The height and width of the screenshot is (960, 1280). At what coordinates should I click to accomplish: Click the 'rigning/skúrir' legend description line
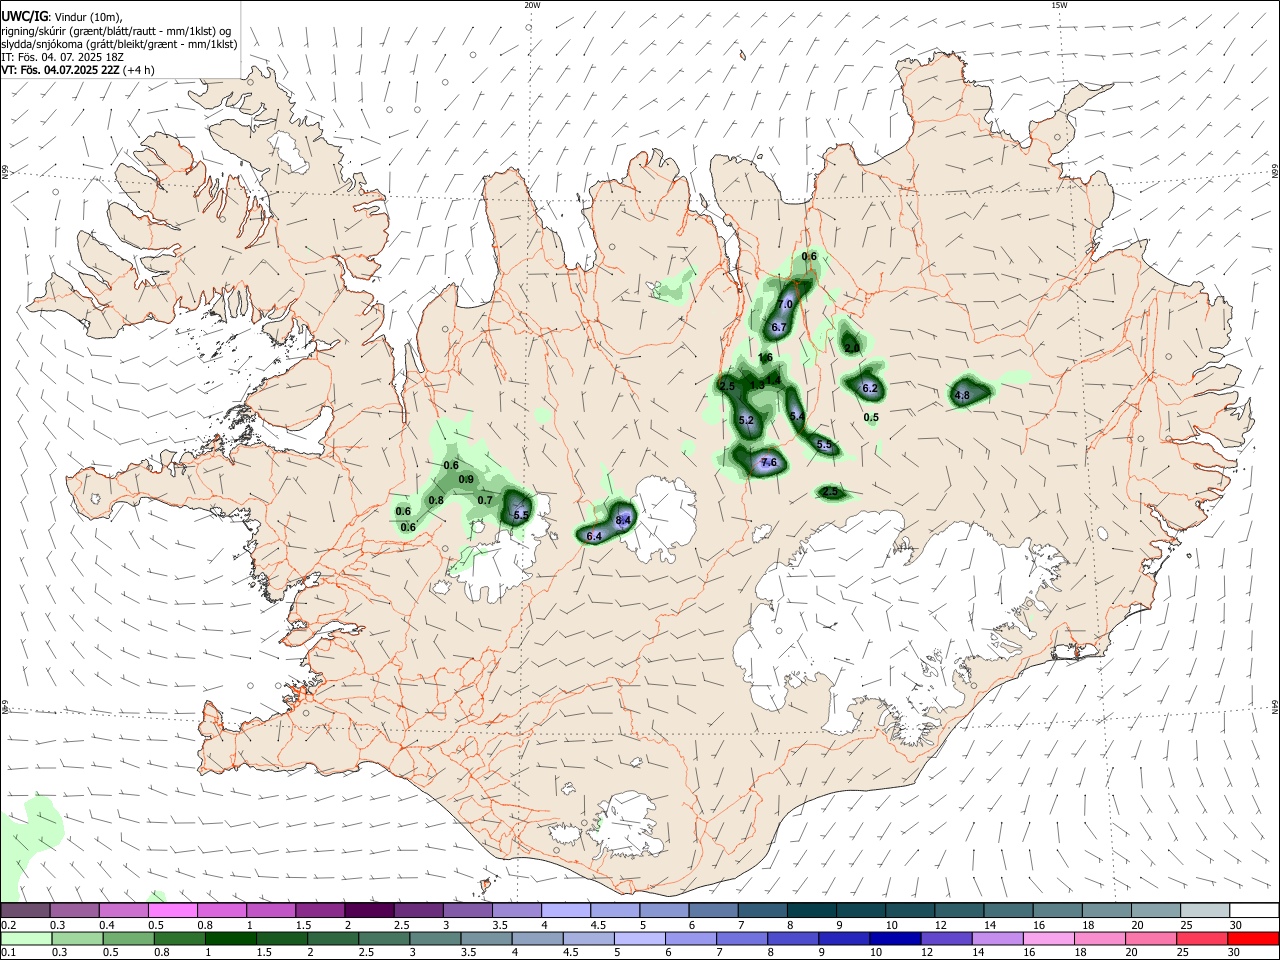pos(116,31)
